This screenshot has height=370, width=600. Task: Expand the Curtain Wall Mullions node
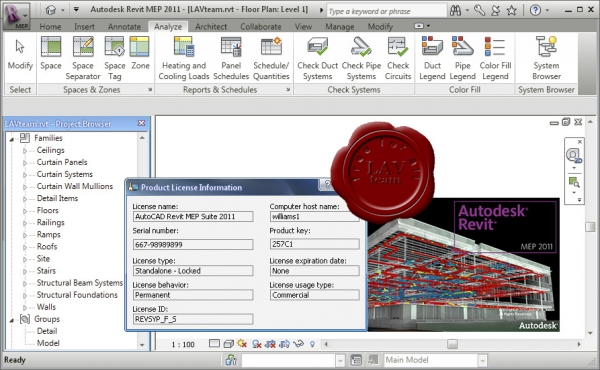click(25, 187)
